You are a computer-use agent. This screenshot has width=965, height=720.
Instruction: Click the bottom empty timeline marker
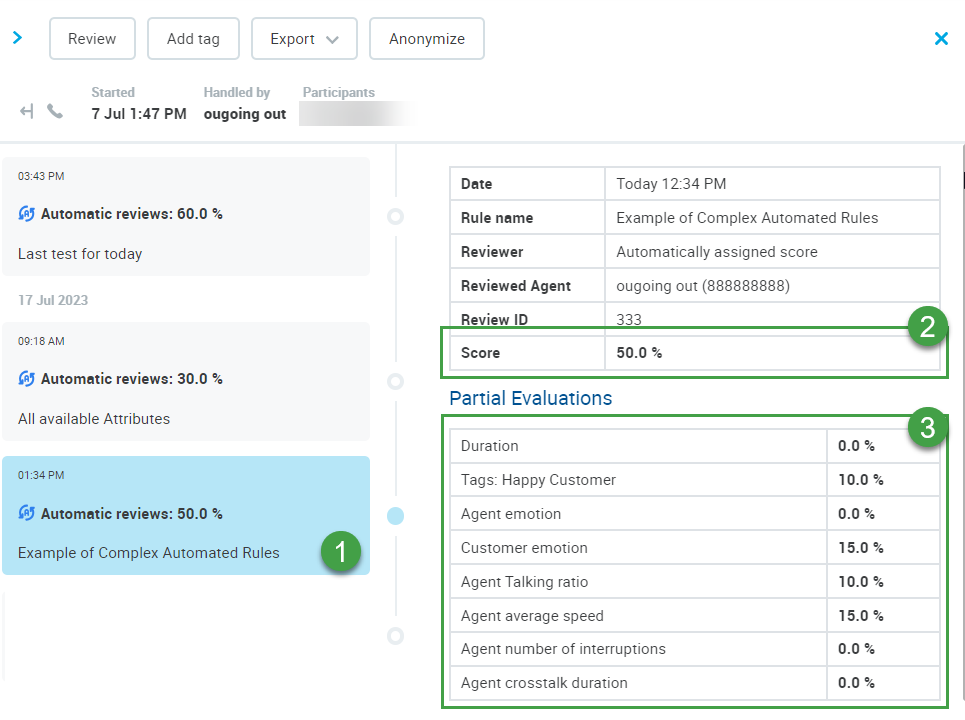click(x=396, y=636)
